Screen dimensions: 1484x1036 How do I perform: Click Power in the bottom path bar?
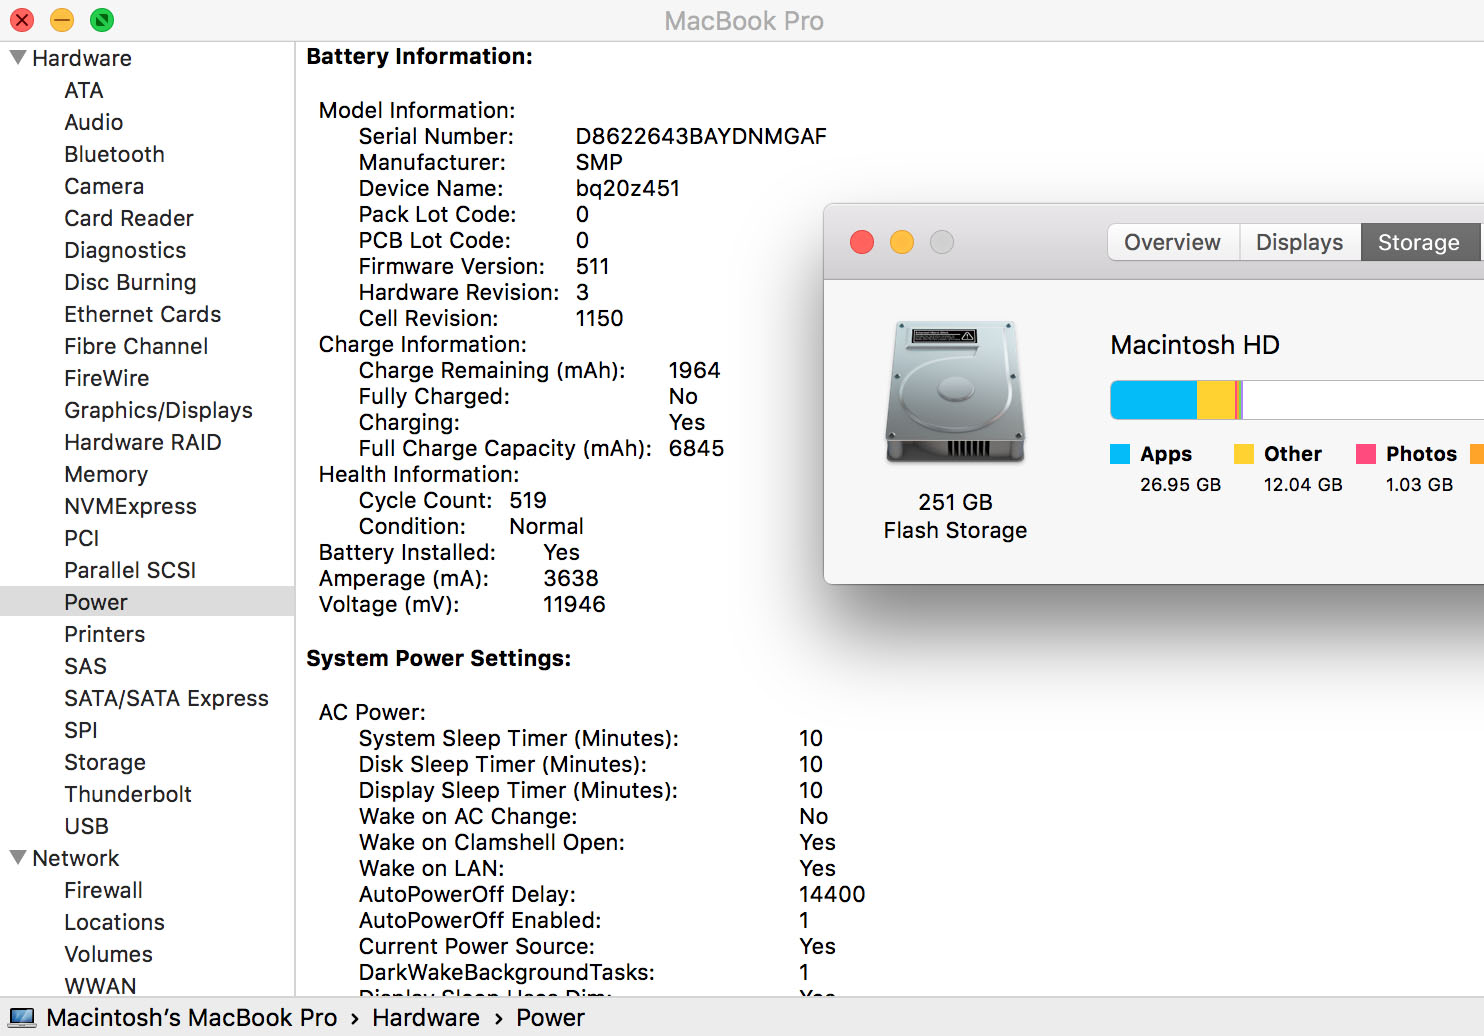tap(550, 1018)
